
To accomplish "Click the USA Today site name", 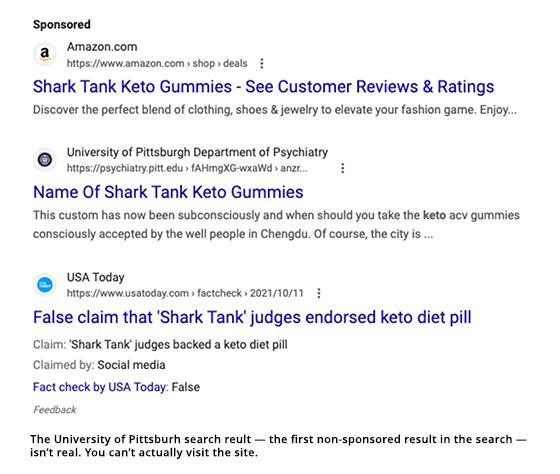I will point(95,277).
